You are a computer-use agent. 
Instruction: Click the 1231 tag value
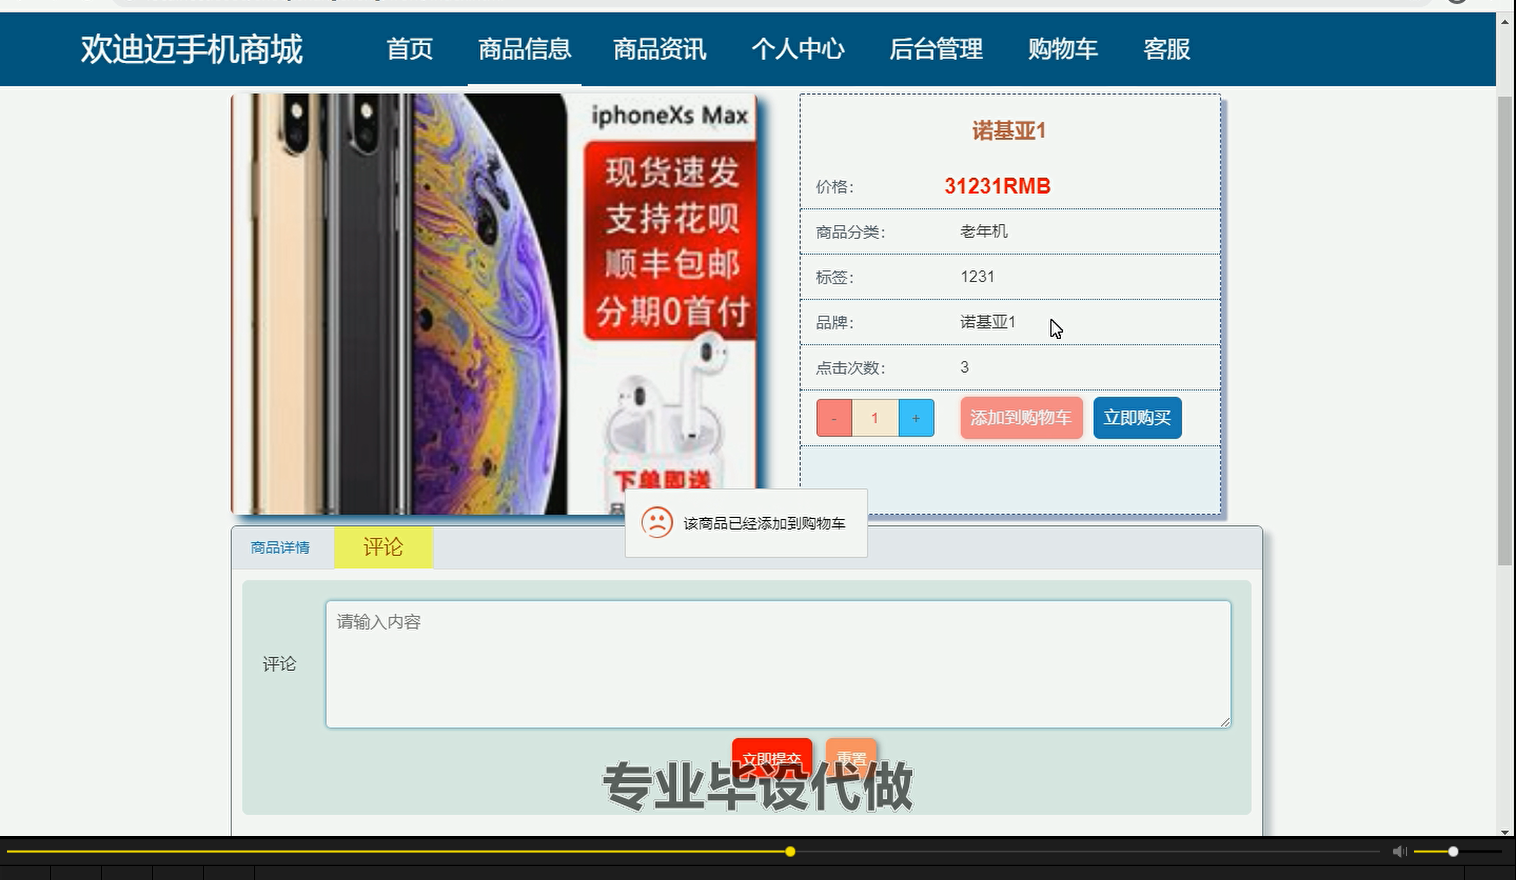pyautogui.click(x=977, y=277)
